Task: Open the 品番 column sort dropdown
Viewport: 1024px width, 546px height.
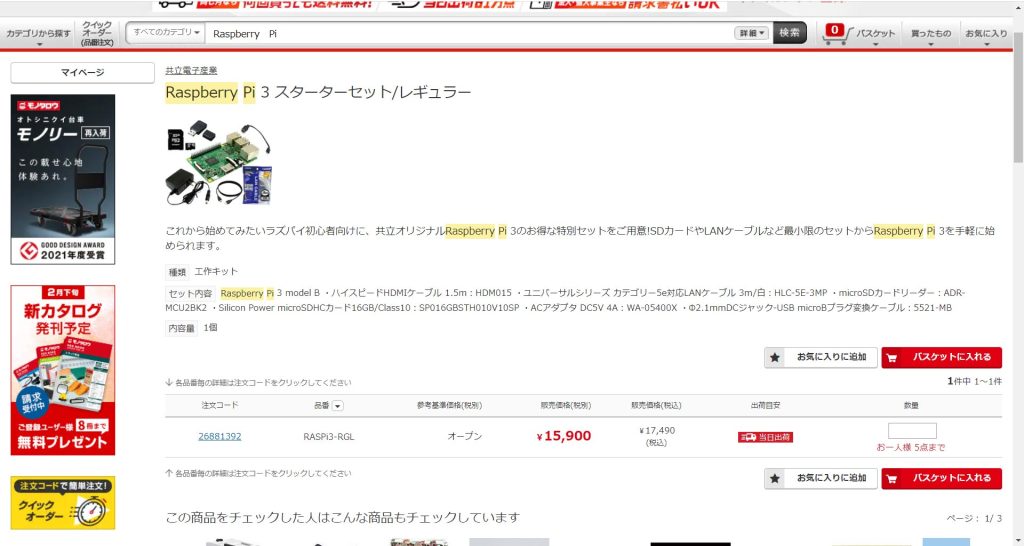Action: tap(337, 406)
